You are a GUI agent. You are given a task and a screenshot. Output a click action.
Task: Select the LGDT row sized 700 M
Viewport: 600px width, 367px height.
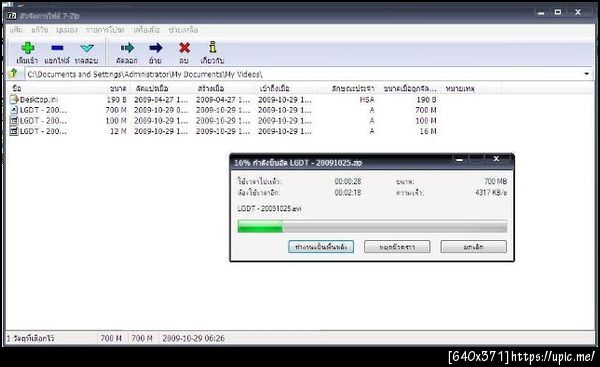223,110
